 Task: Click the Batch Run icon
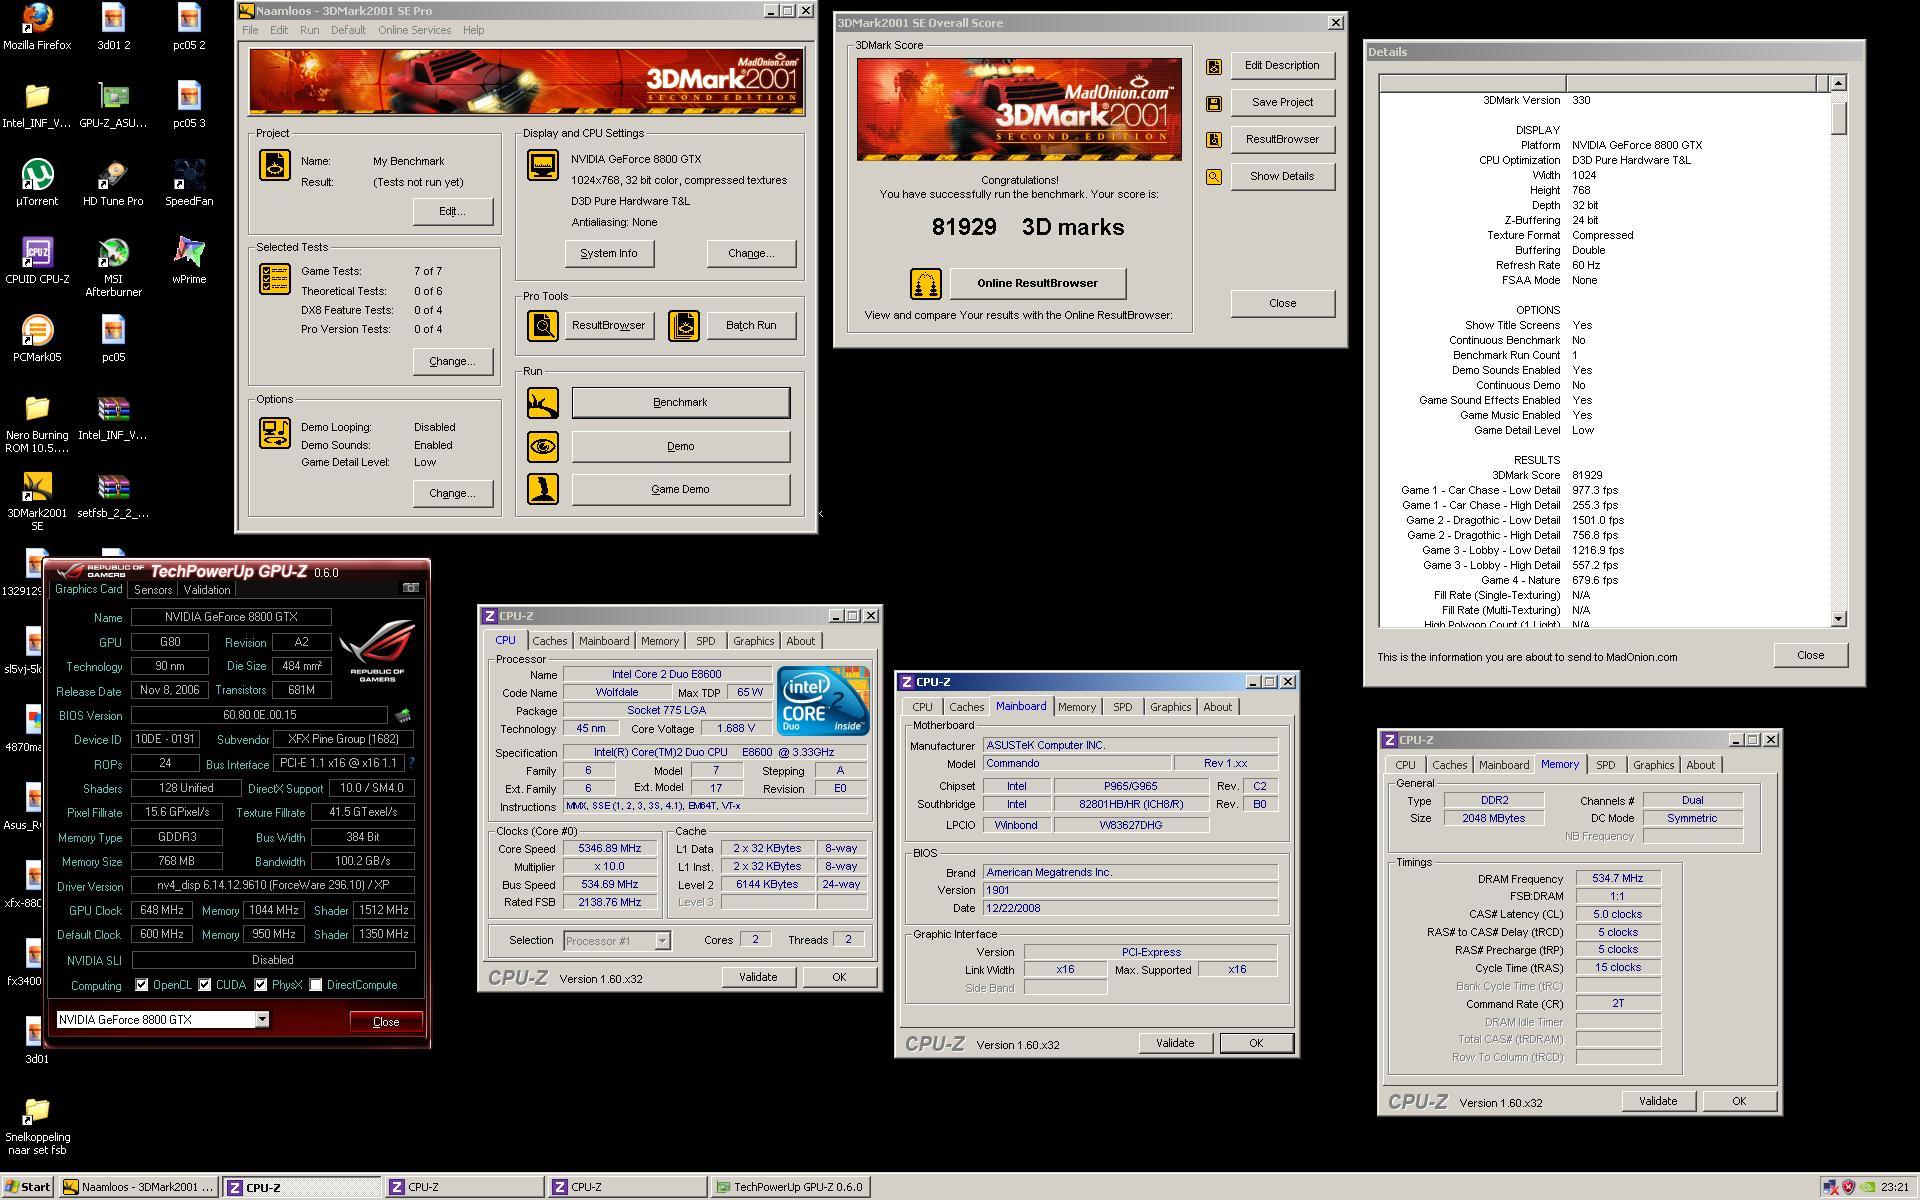click(x=684, y=325)
